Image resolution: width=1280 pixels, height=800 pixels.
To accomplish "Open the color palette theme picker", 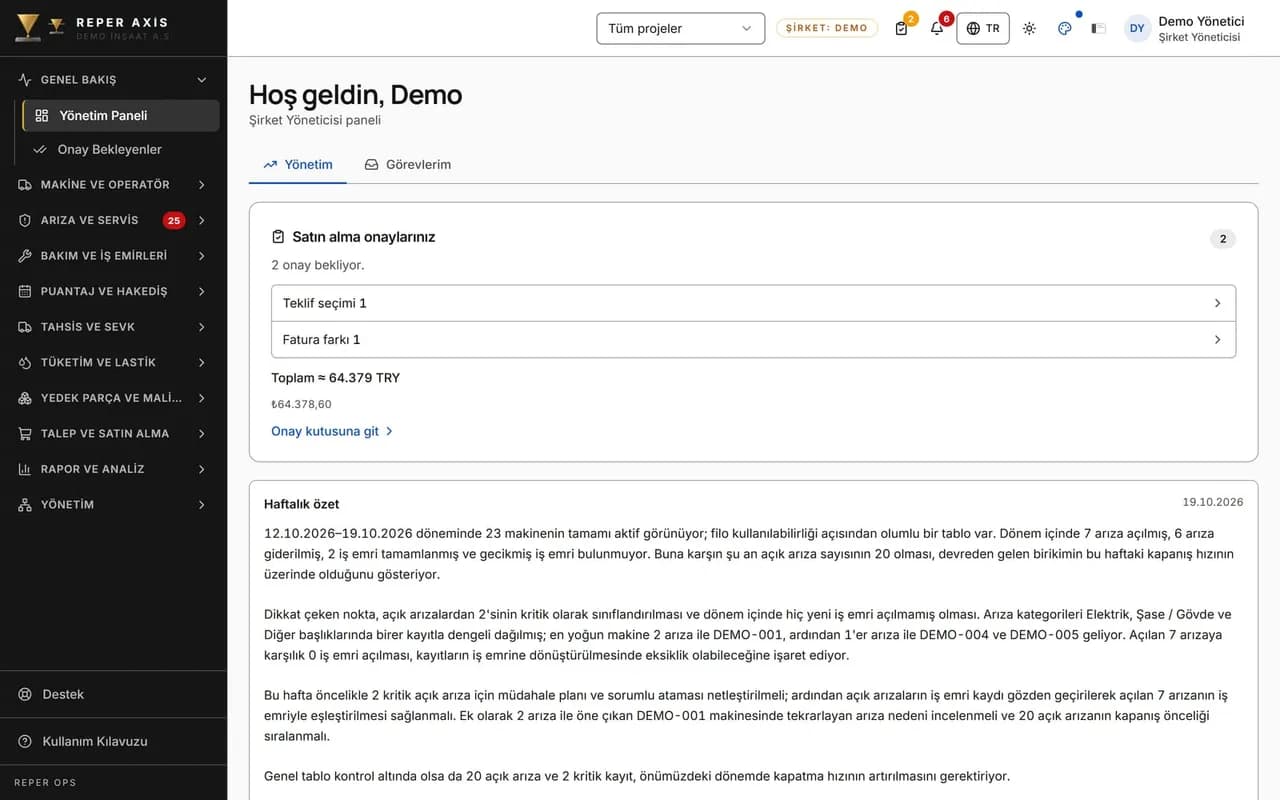I will click(1064, 28).
